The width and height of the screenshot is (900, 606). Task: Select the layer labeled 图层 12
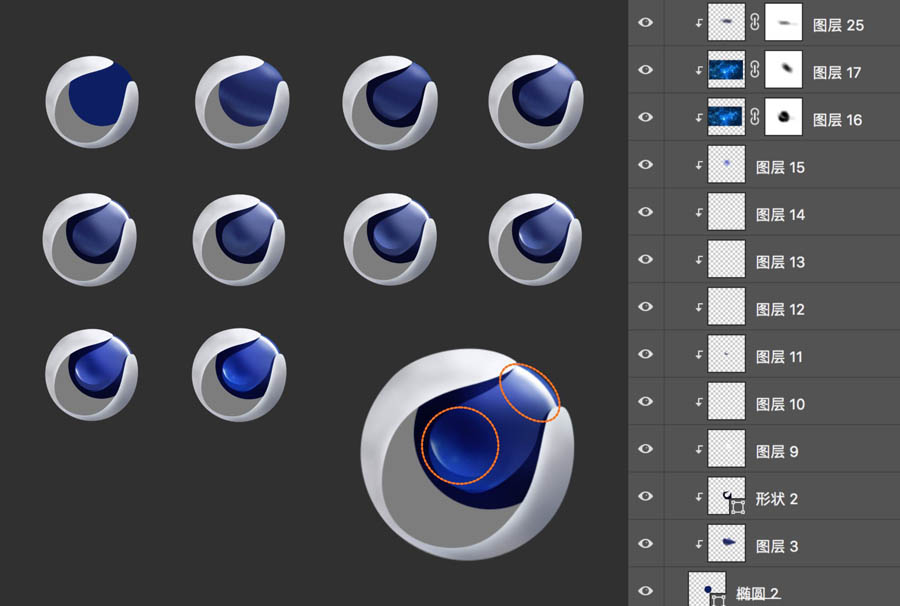pos(780,310)
